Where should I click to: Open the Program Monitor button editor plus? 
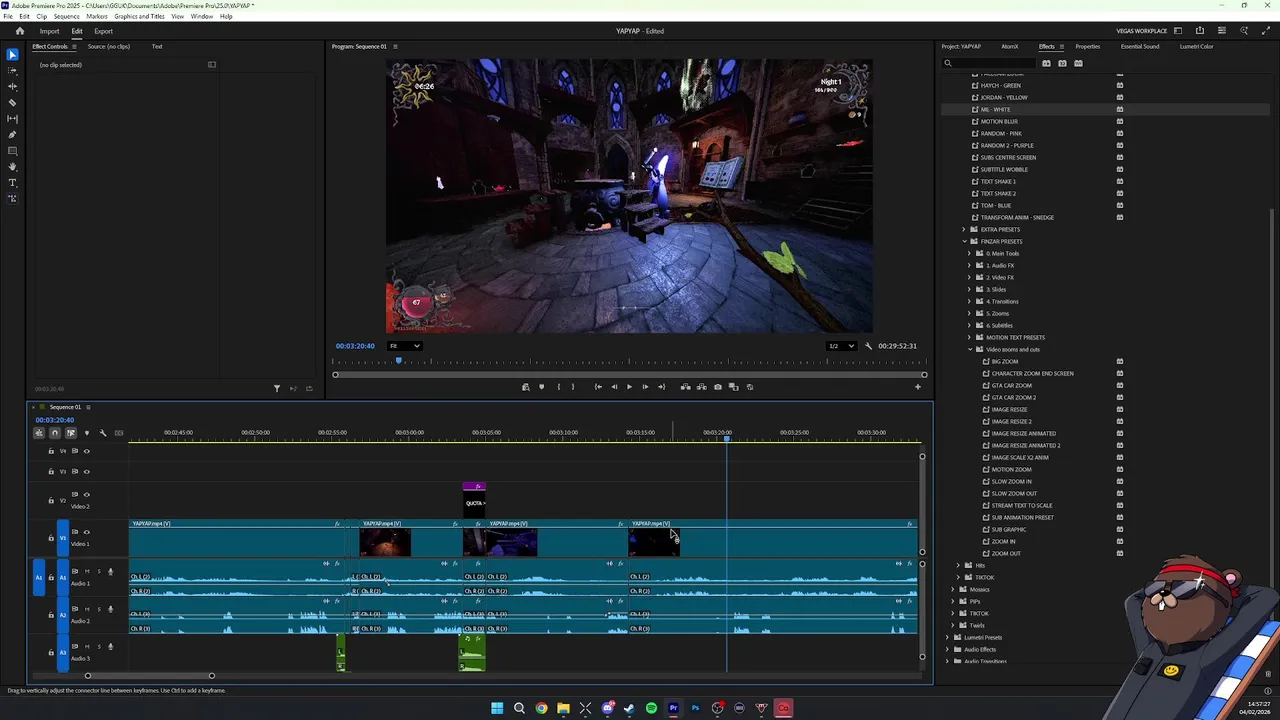point(918,387)
